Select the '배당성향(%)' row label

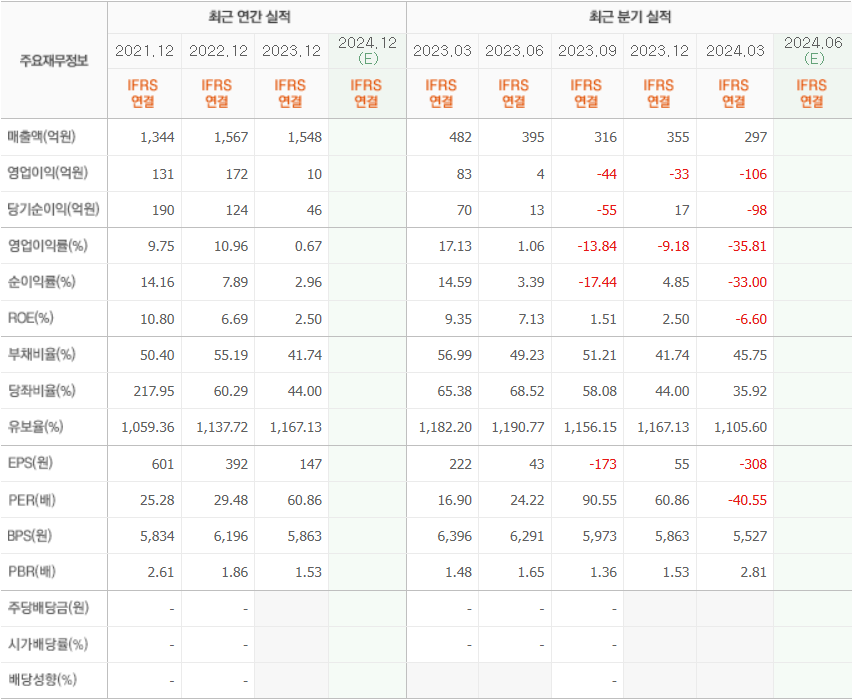click(x=42, y=680)
